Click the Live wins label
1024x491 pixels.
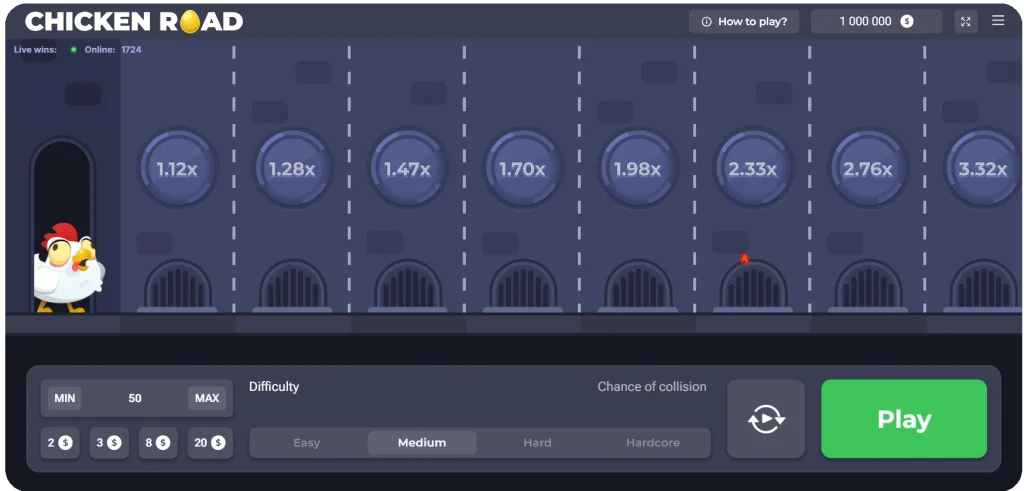(x=35, y=50)
